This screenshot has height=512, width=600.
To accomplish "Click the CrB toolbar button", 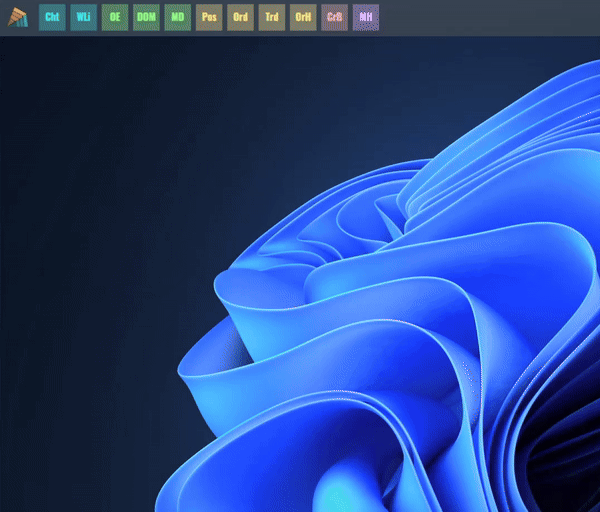I will click(x=334, y=17).
